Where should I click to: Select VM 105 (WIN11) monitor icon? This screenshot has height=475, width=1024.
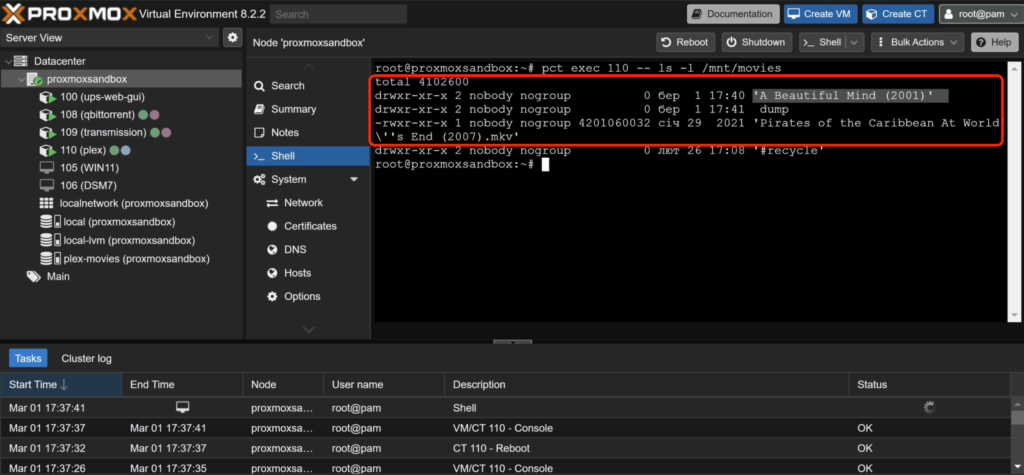click(46, 168)
